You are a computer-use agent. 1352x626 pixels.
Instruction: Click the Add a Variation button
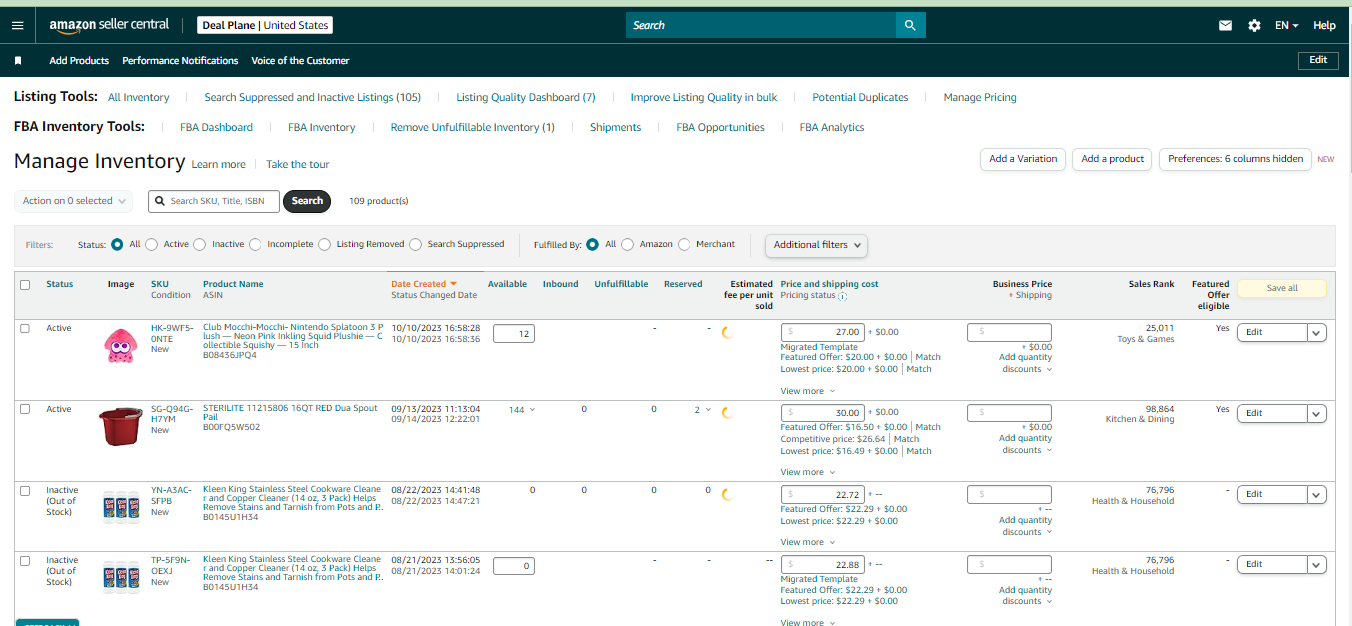(1023, 159)
